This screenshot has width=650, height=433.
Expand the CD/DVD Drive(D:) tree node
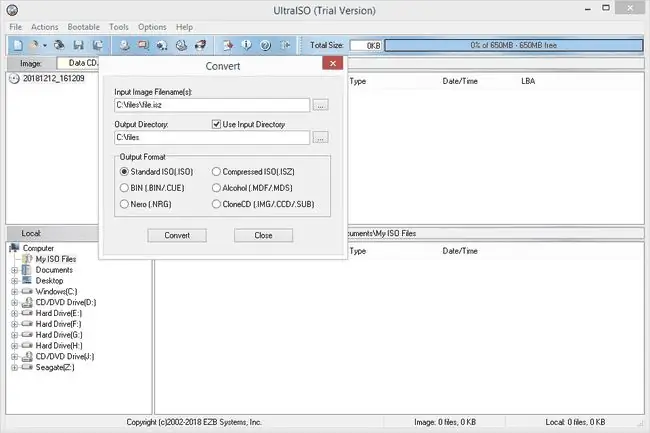click(15, 302)
